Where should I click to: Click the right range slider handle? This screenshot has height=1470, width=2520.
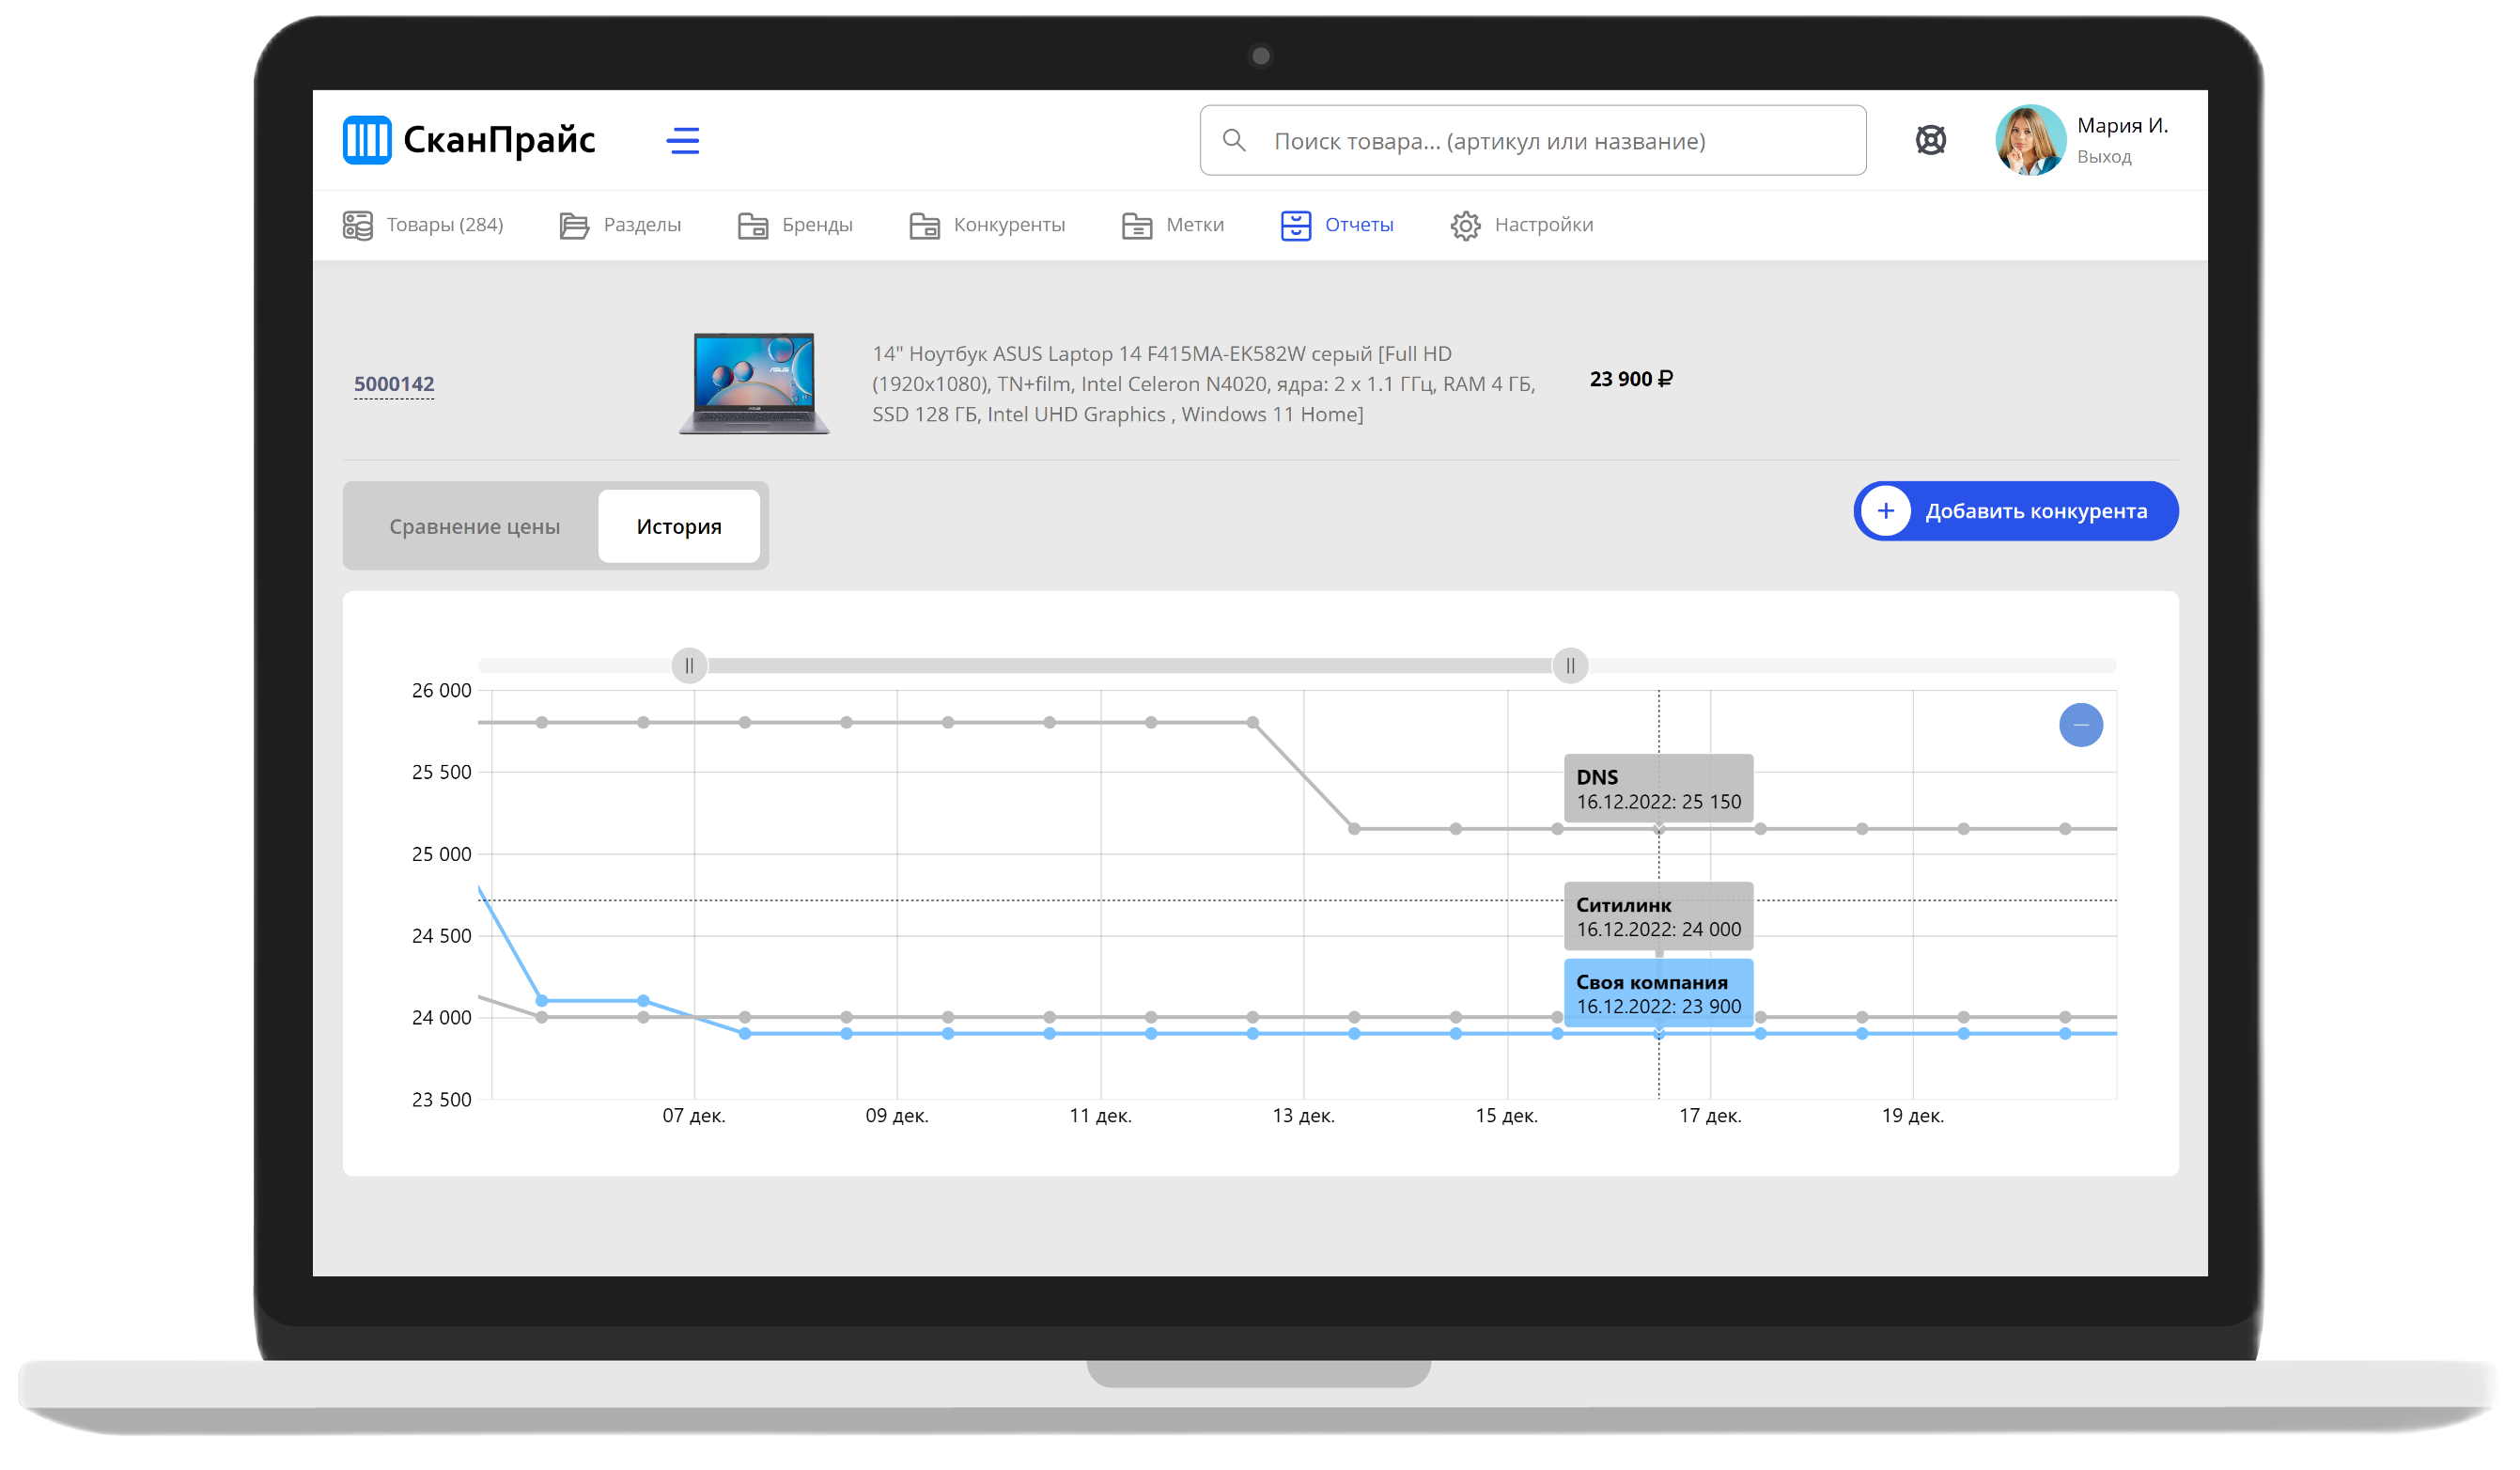point(1570,666)
